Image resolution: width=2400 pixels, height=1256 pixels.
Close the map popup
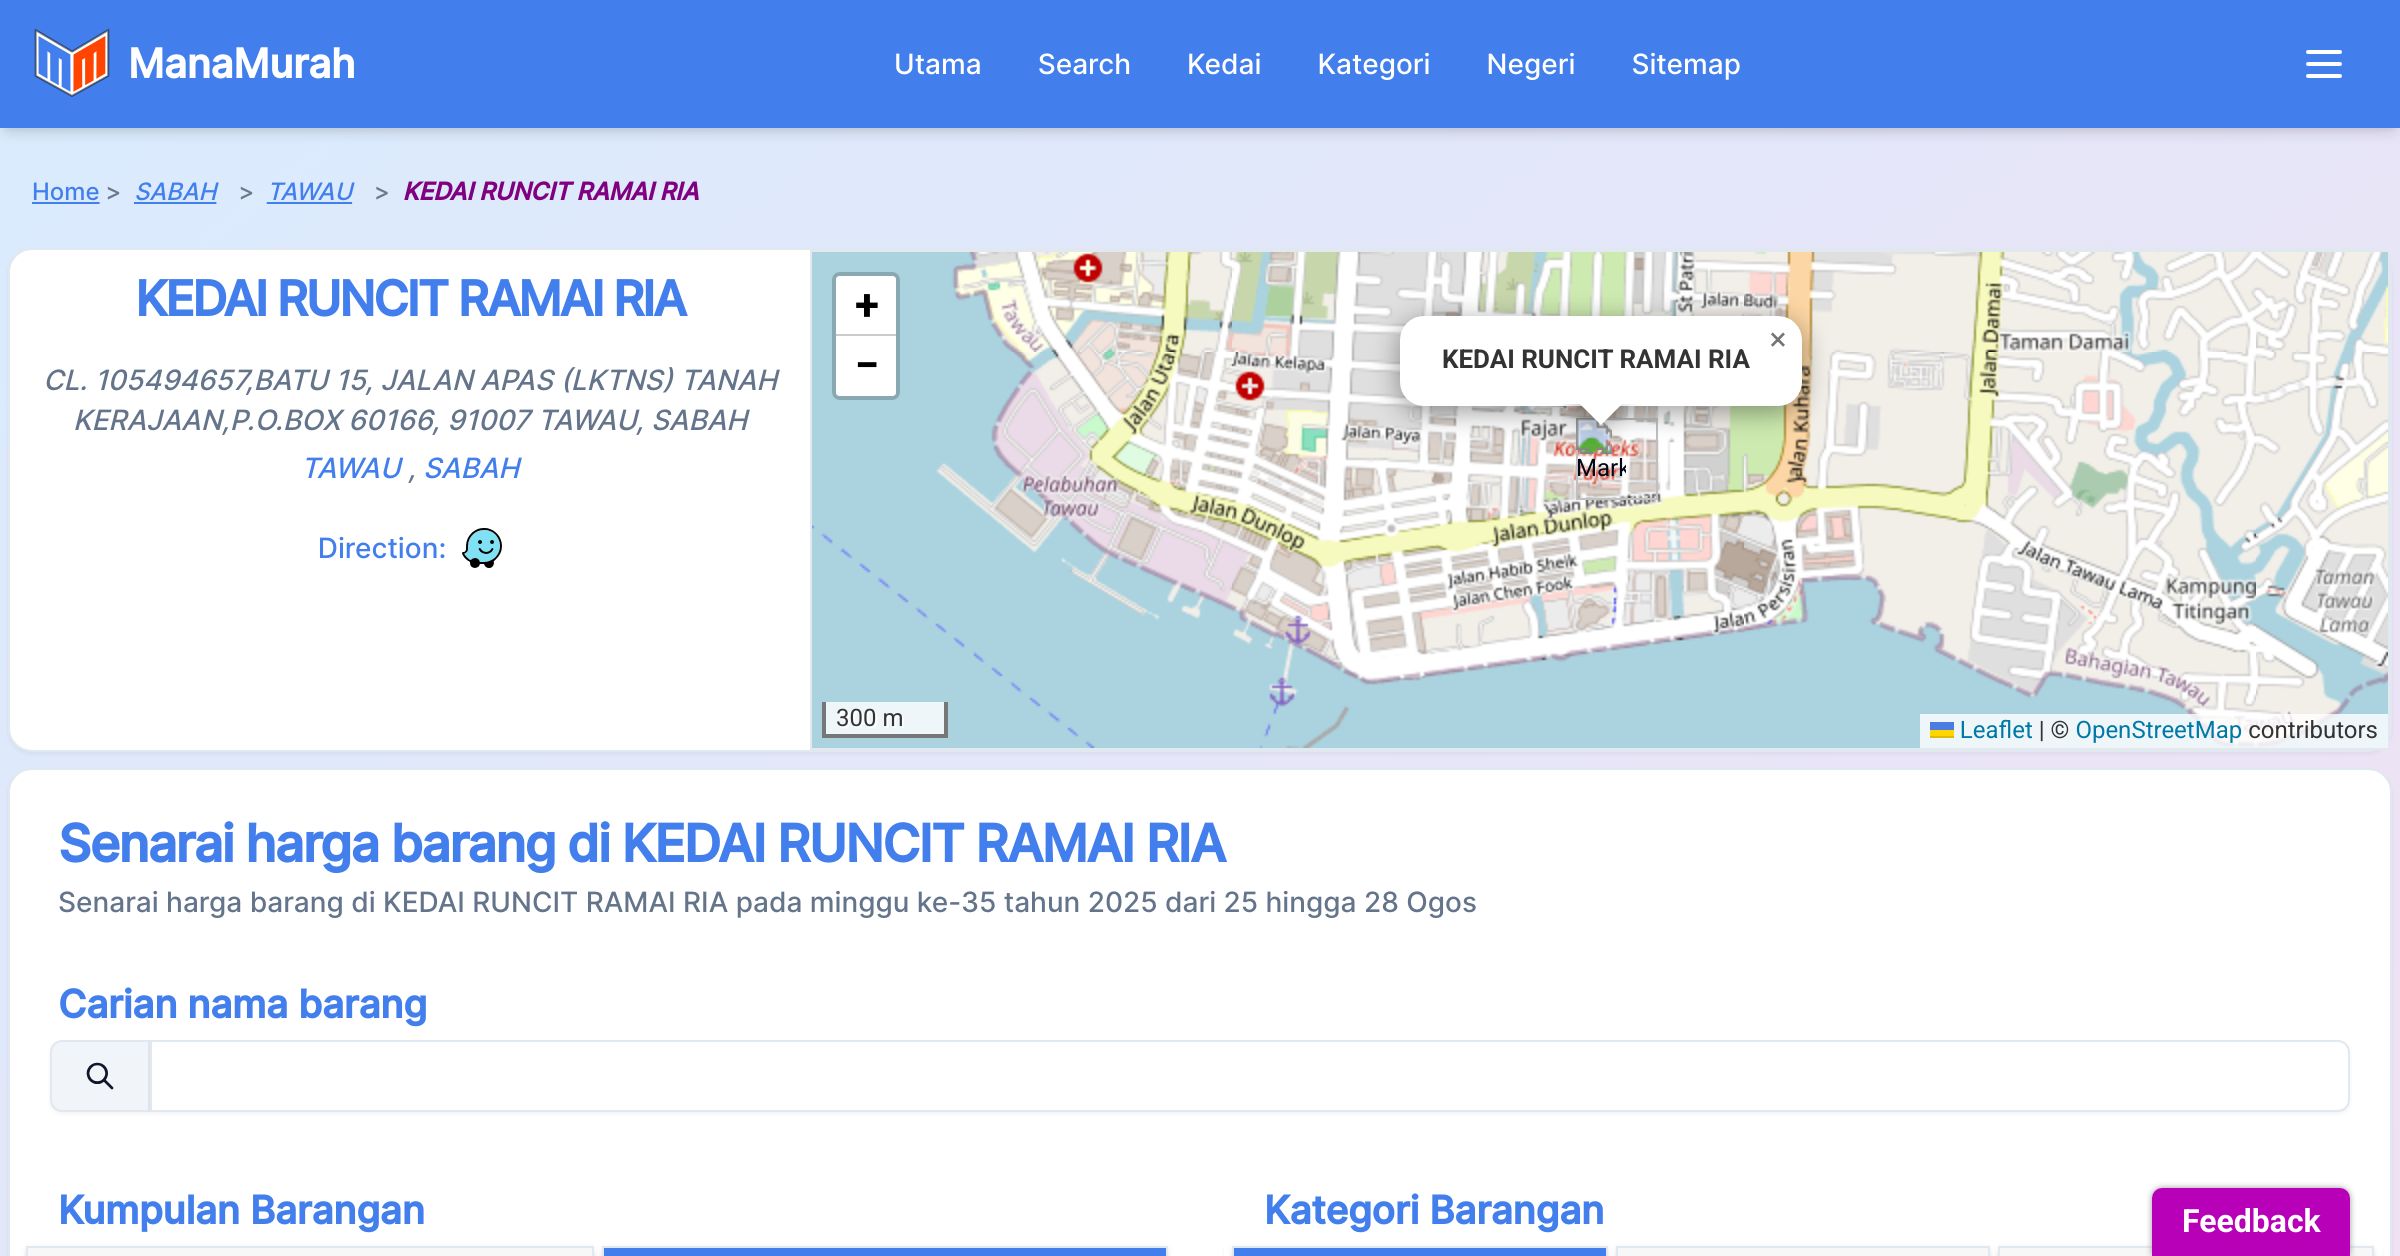click(x=1777, y=340)
